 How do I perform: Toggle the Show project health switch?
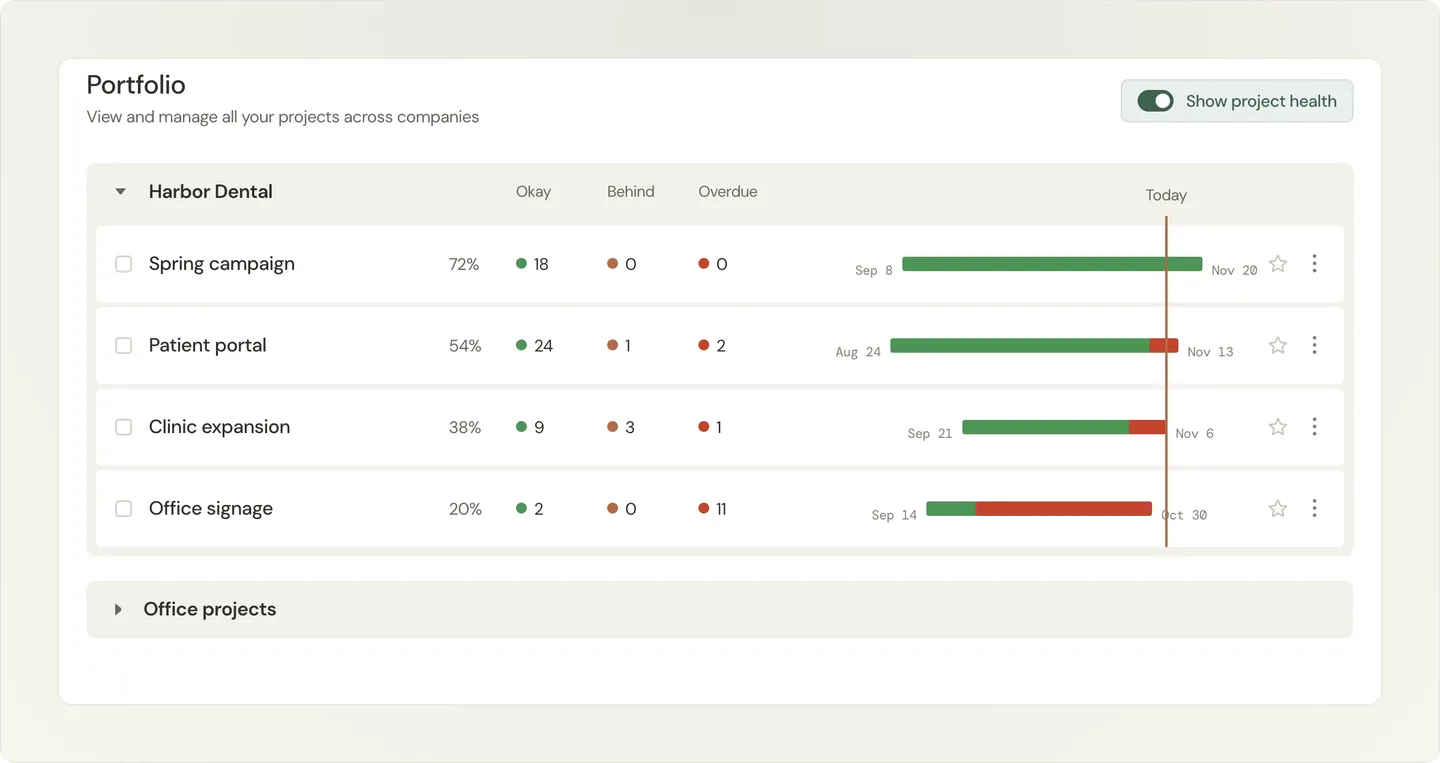click(x=1155, y=101)
